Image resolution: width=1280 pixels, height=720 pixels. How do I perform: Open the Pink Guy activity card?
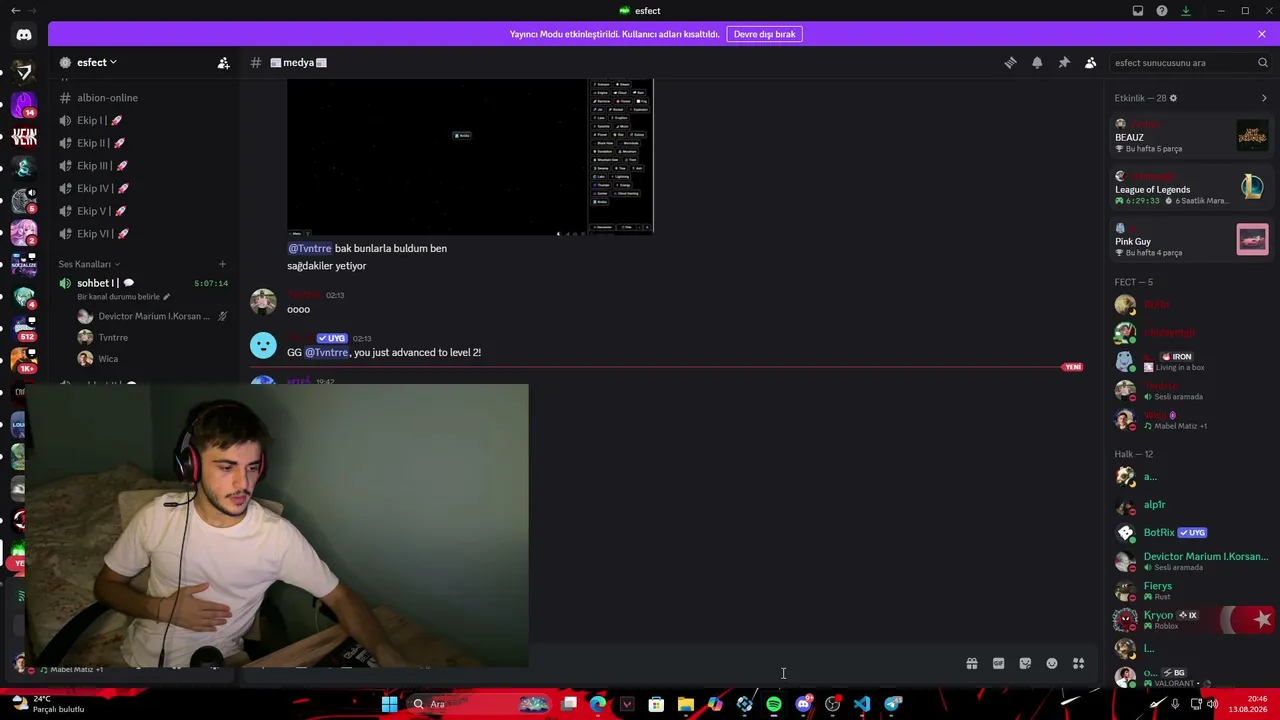(1191, 239)
